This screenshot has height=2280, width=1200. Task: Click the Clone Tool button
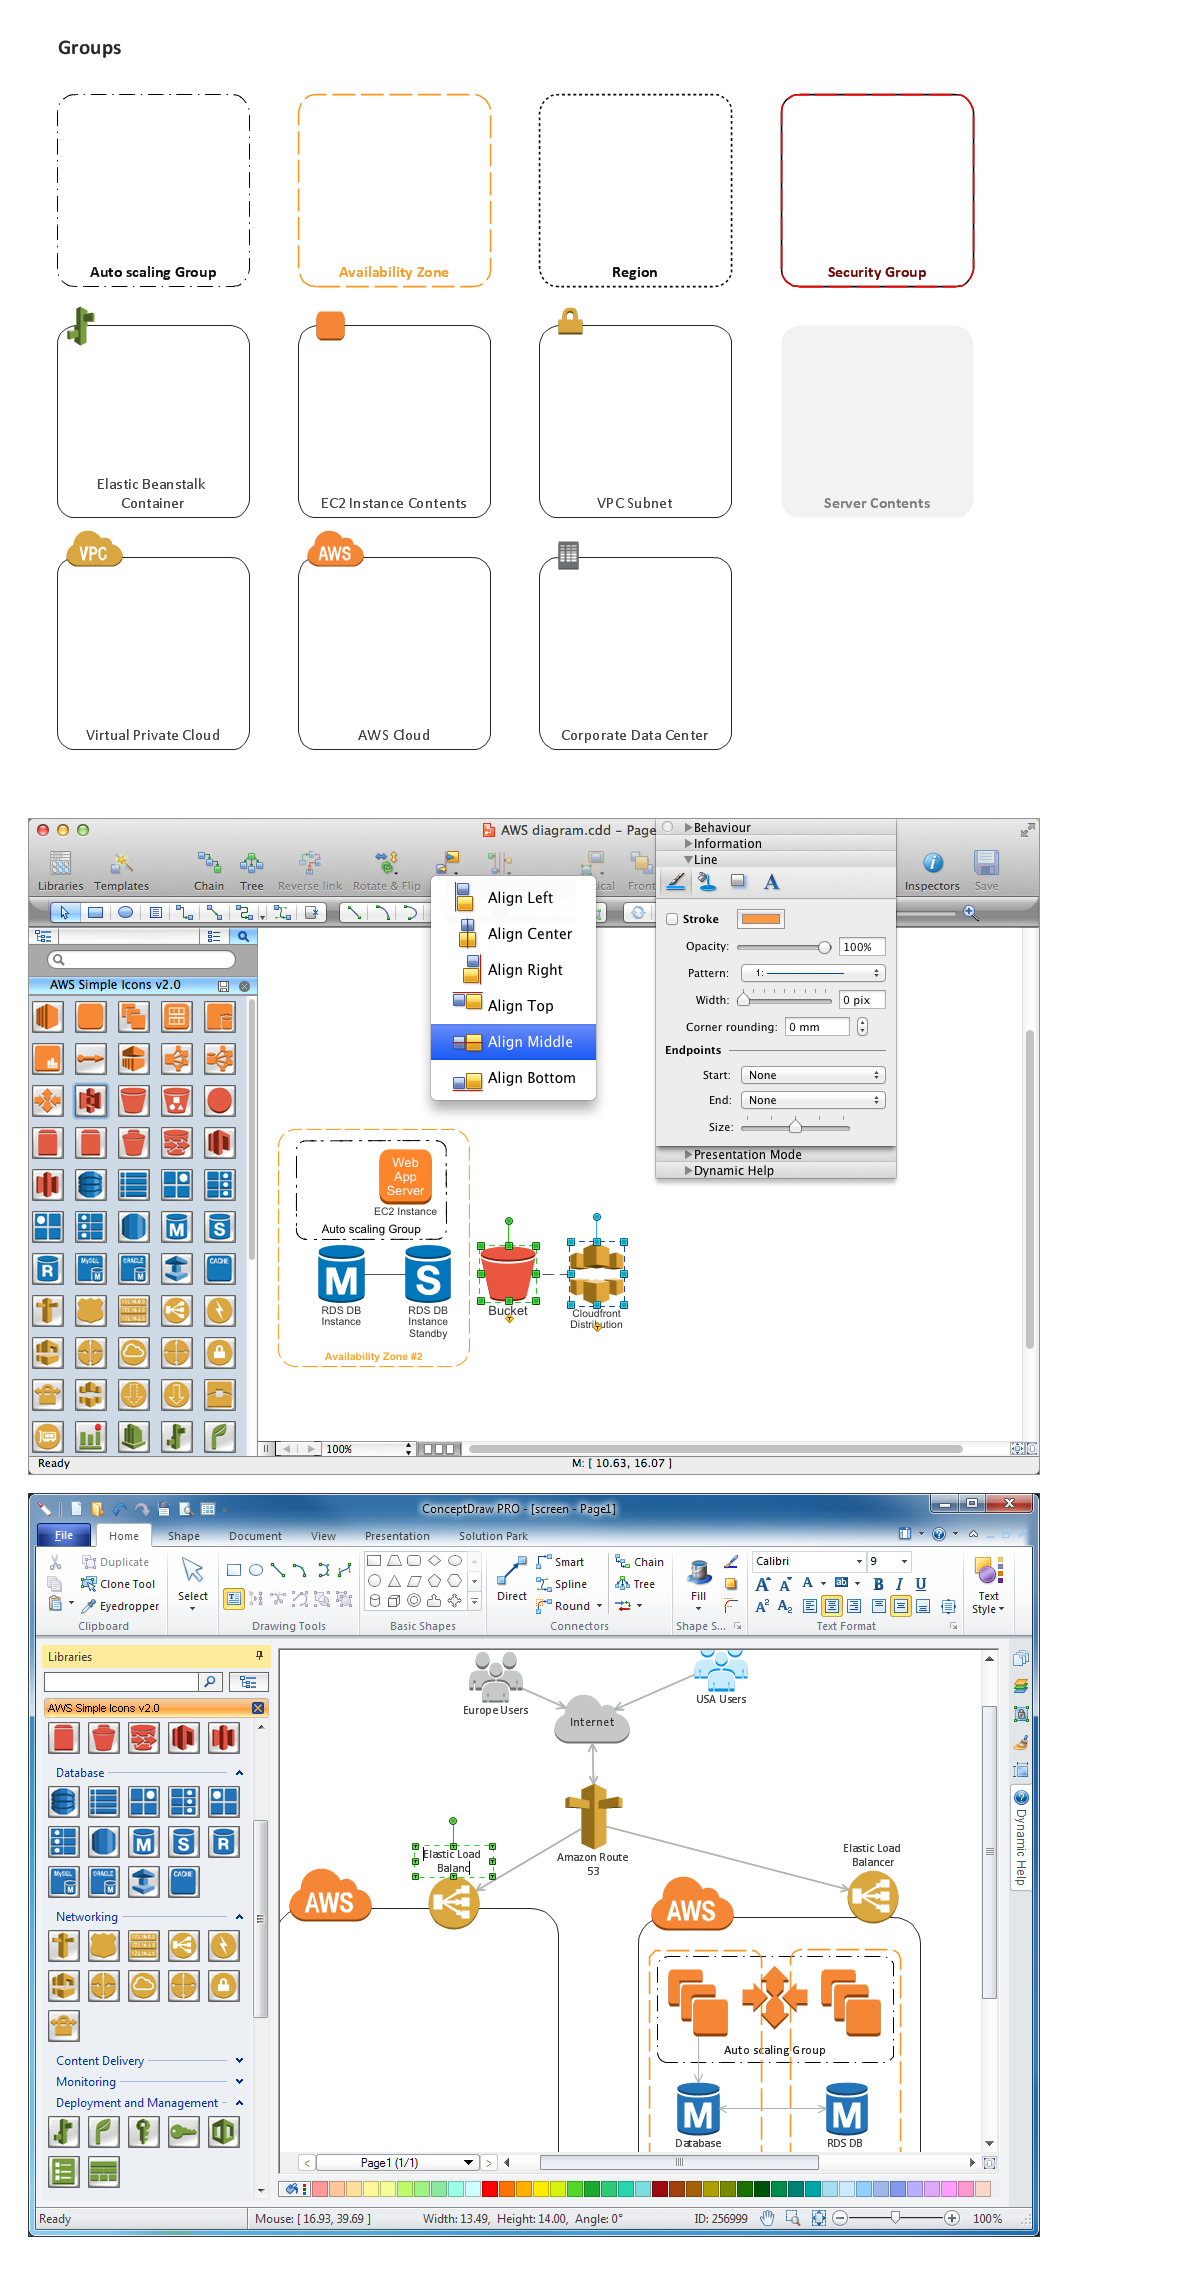pos(118,1584)
